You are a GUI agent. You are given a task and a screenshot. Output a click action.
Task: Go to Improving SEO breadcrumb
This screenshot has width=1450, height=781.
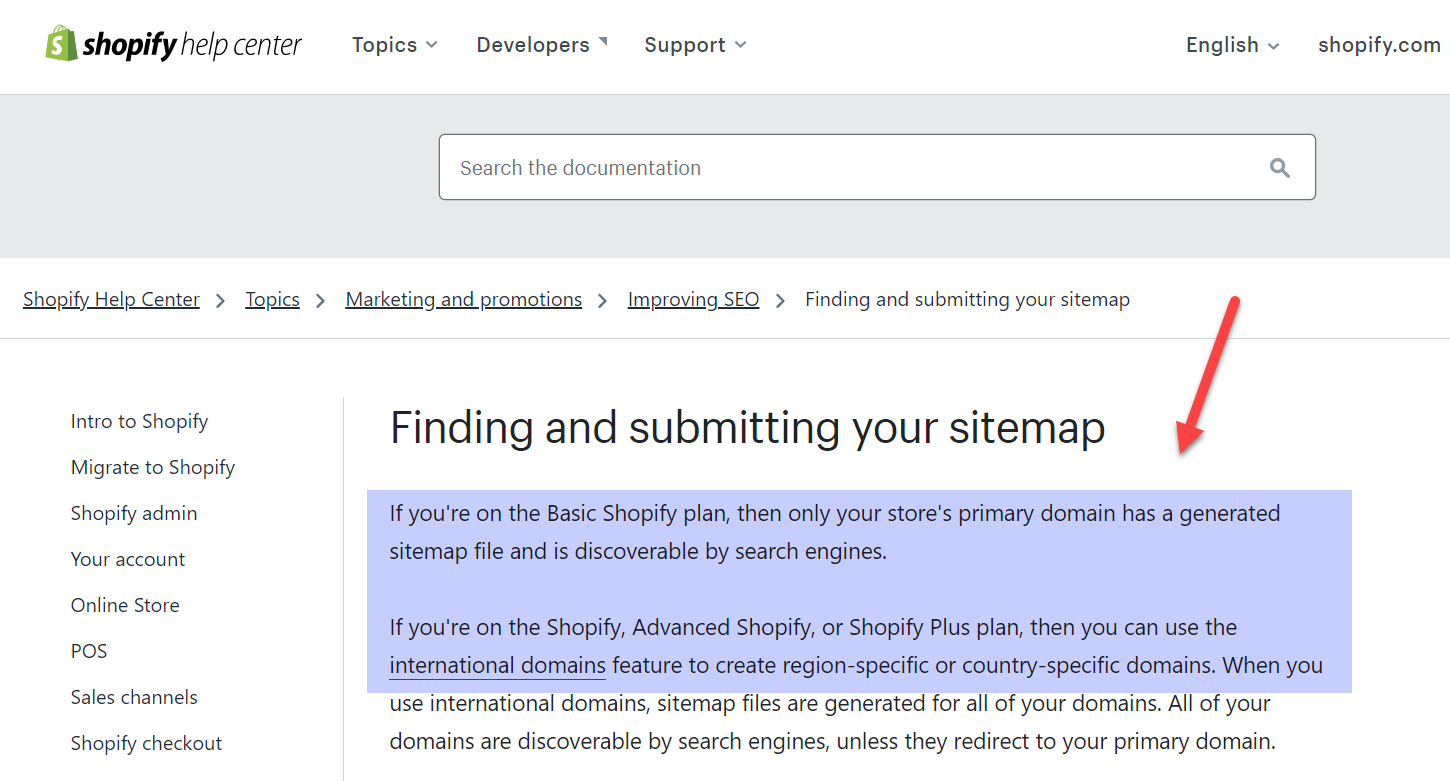click(693, 300)
